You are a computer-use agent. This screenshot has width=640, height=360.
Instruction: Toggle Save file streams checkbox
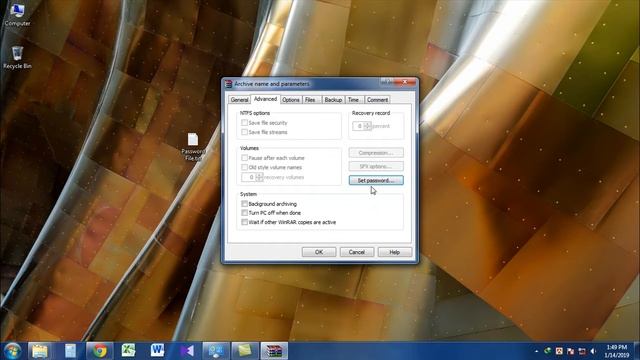point(244,132)
